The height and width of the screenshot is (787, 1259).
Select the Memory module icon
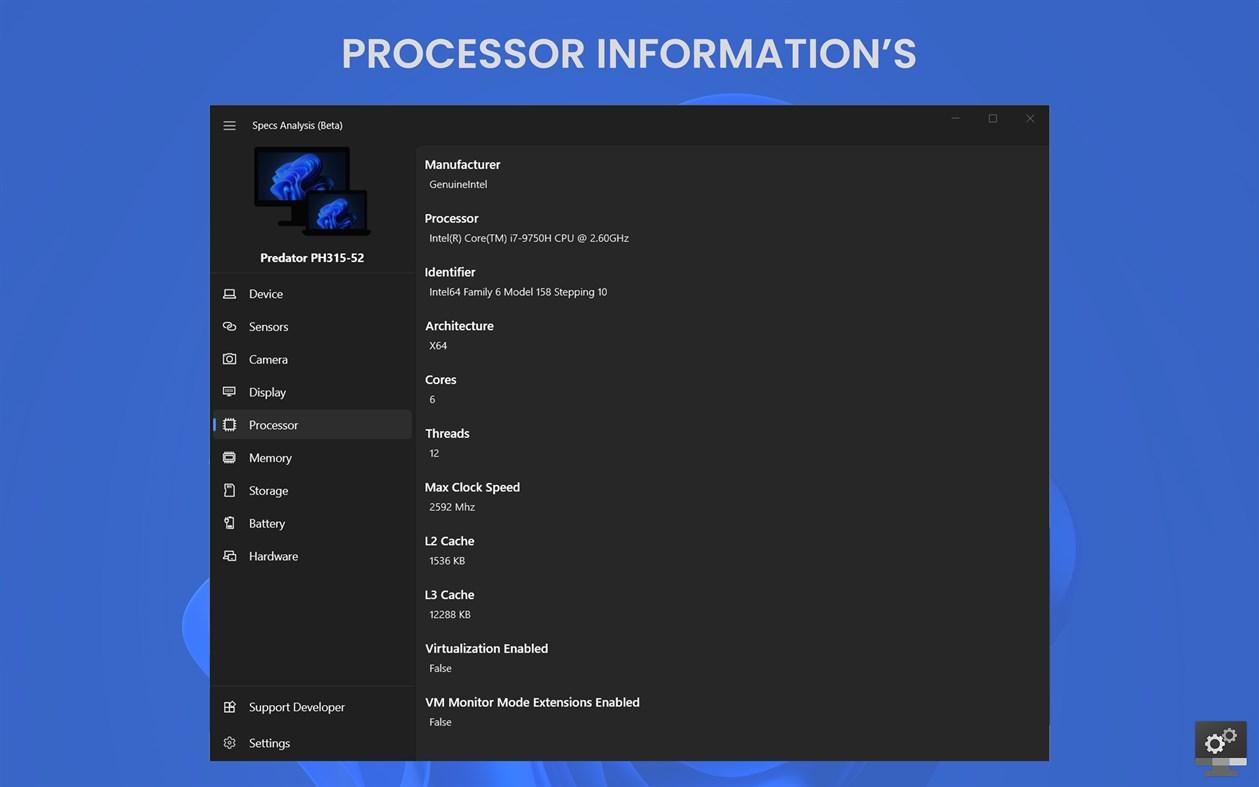click(231, 457)
